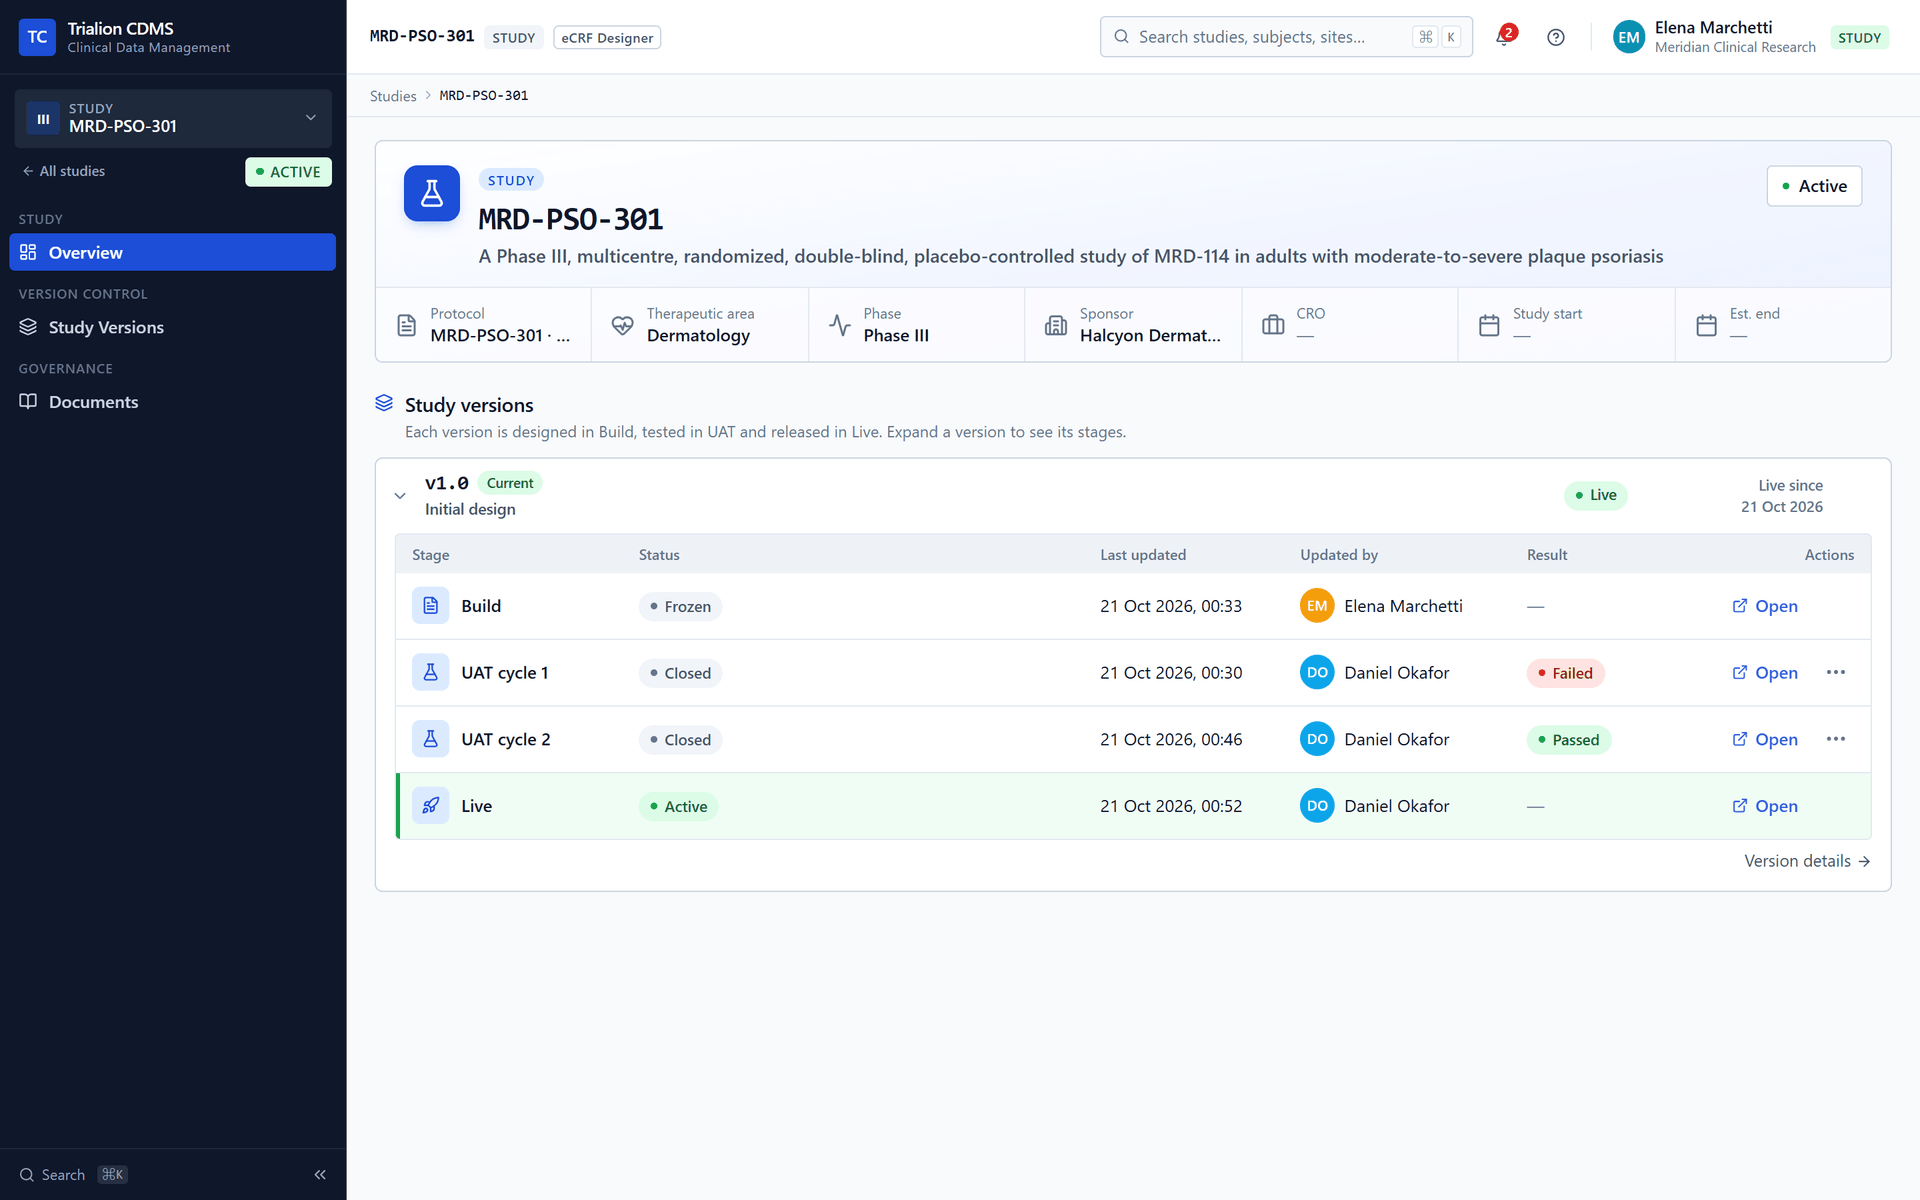Click the Studies breadcrumb link
Screen dimensions: 1920x1200
click(393, 96)
